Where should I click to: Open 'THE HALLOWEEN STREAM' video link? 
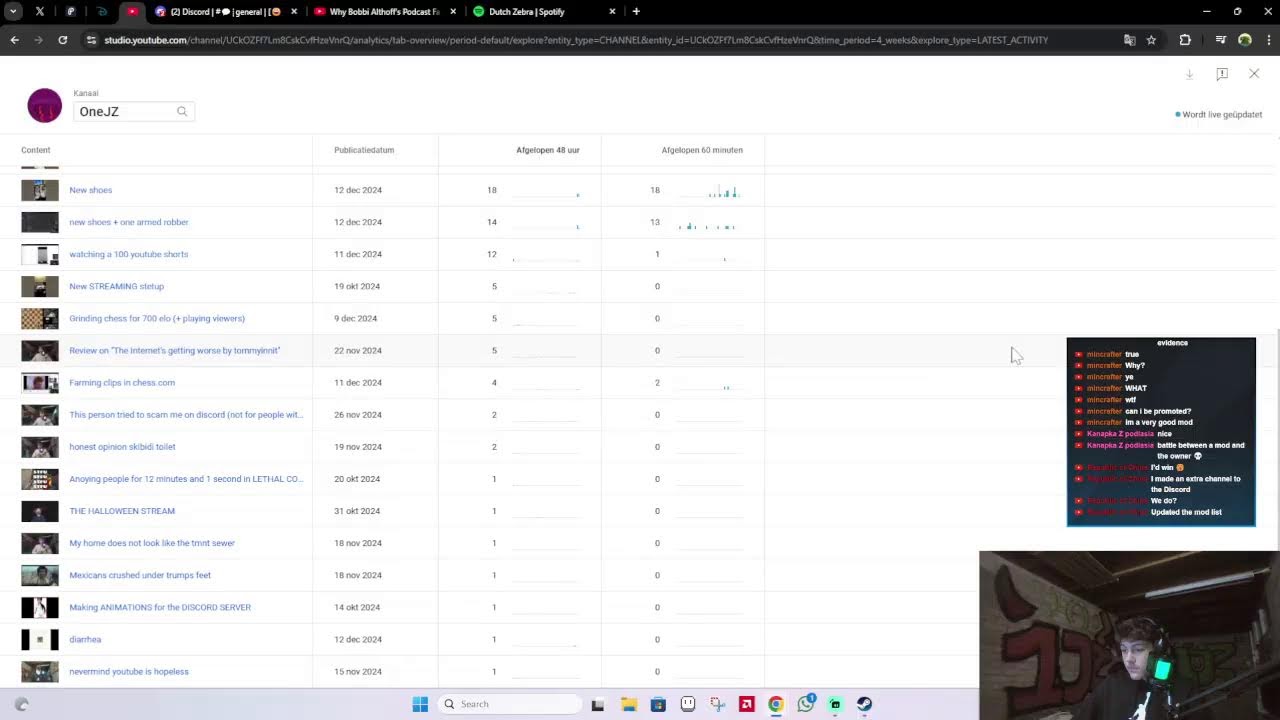click(x=122, y=511)
